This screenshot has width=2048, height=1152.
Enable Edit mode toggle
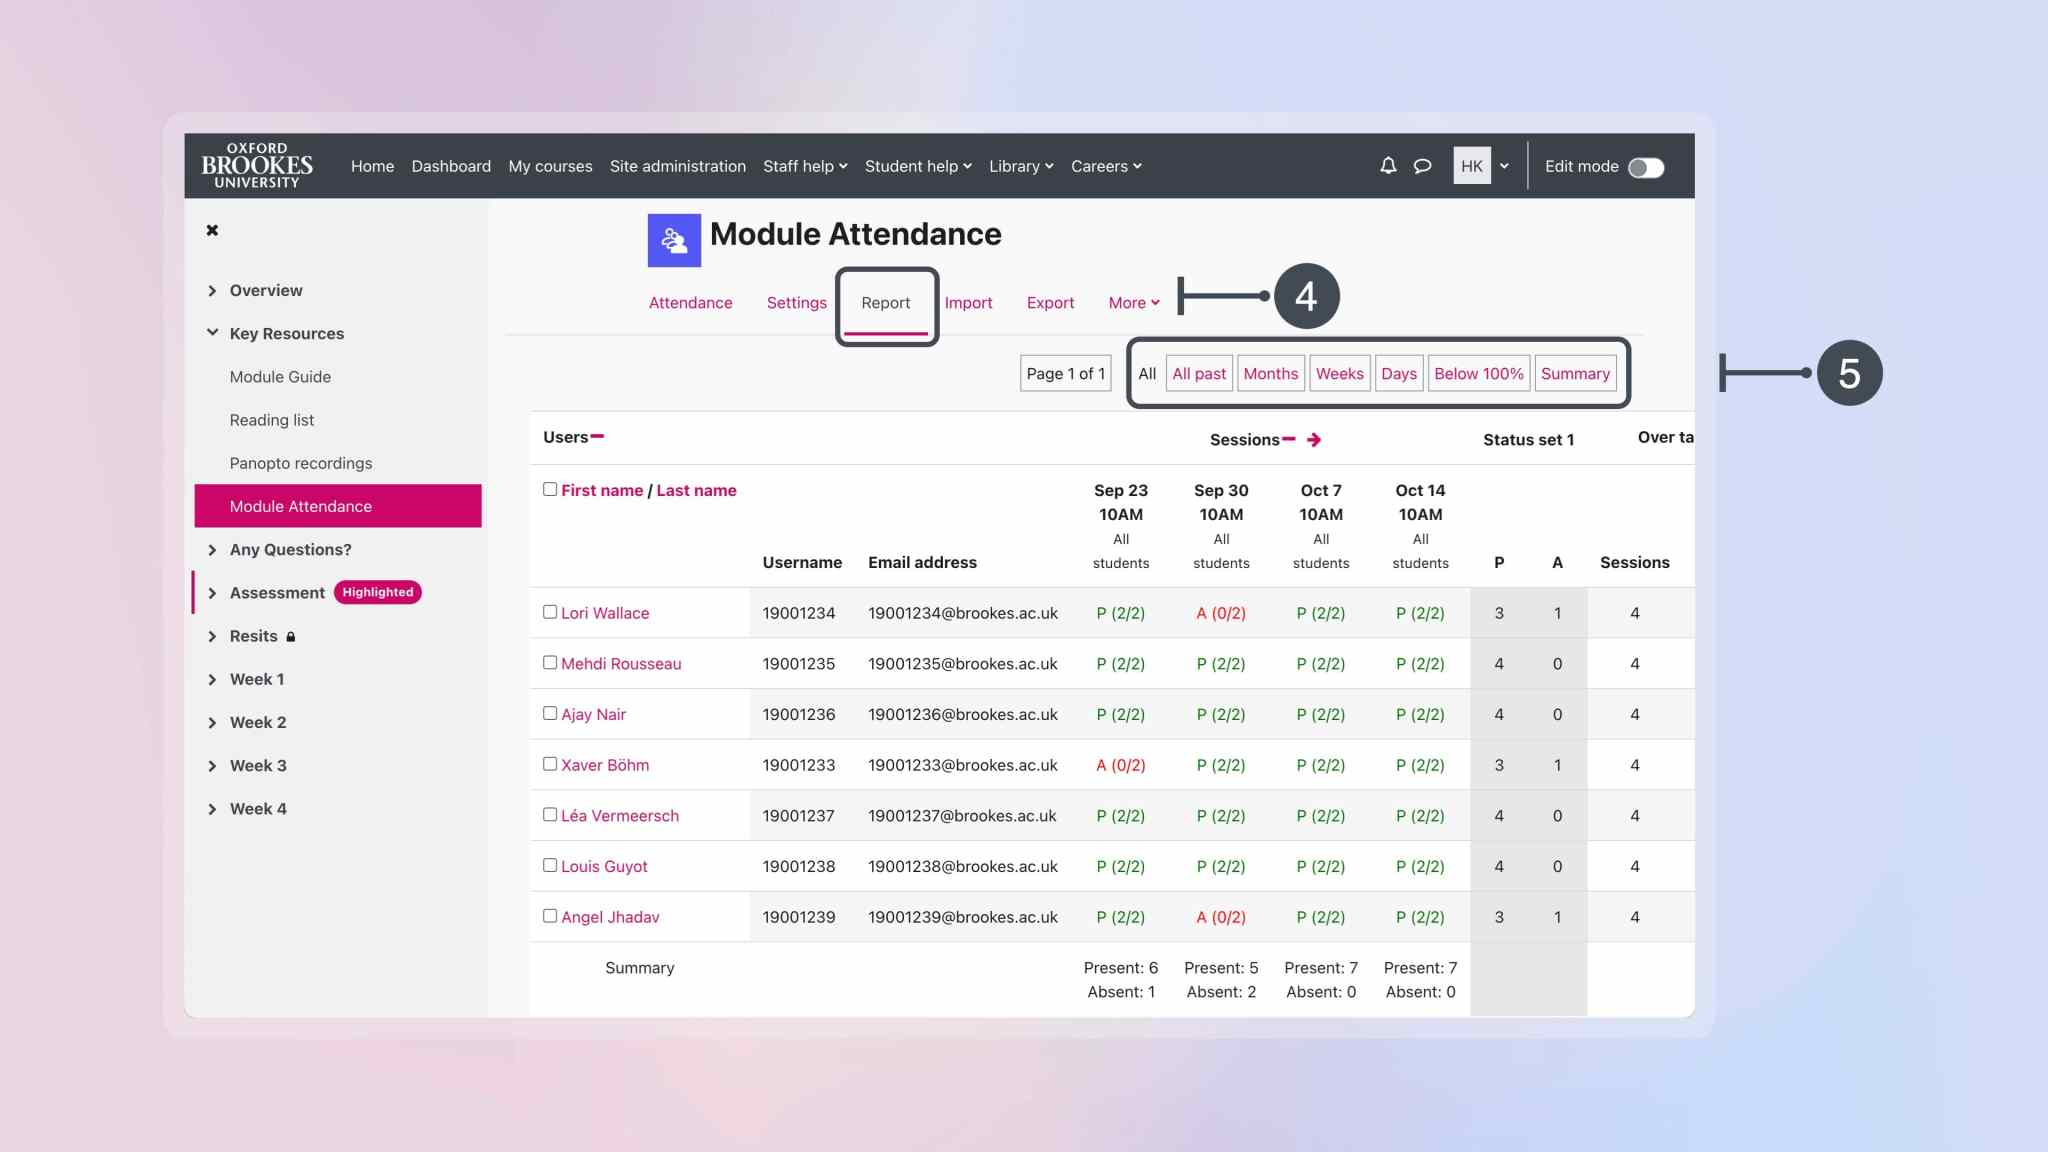[1646, 167]
